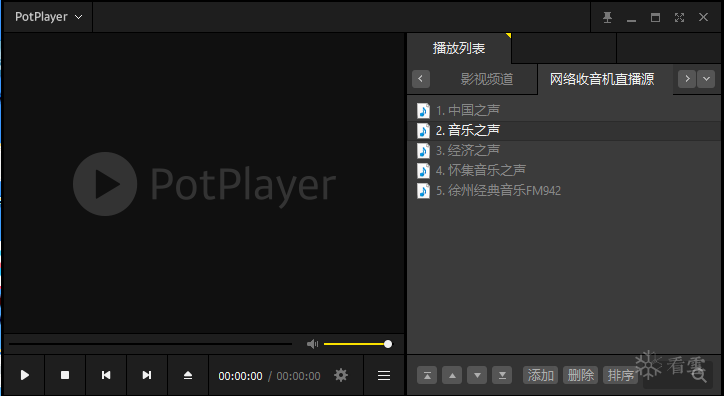724x396 pixels.
Task: Select playlist item 3. 经济之声
Action: click(x=564, y=150)
